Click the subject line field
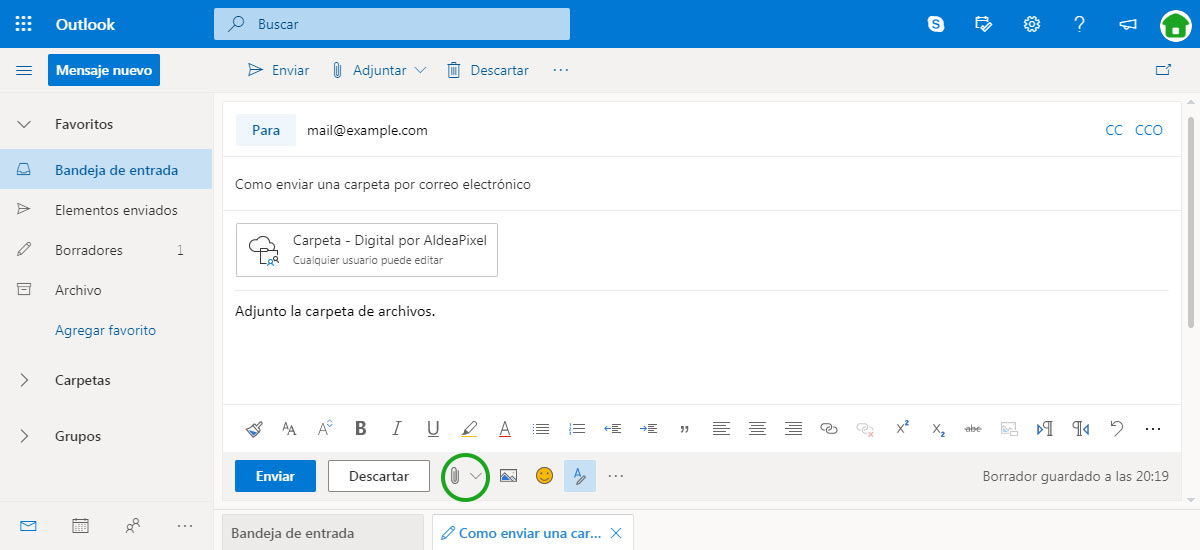 [x=702, y=184]
